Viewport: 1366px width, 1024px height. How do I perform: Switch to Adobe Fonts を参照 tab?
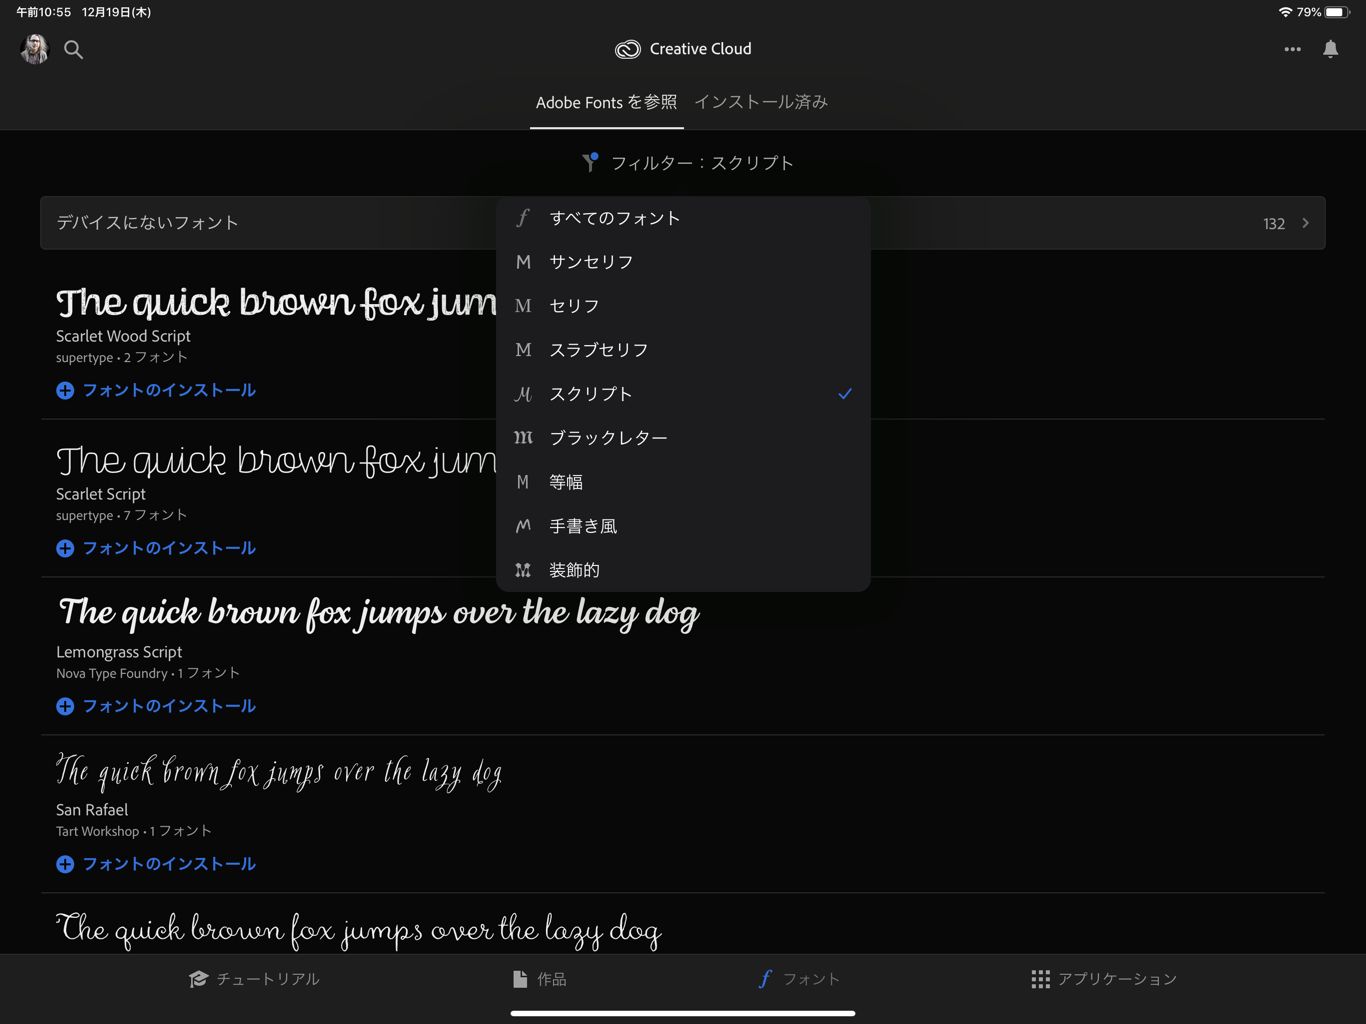pos(606,102)
